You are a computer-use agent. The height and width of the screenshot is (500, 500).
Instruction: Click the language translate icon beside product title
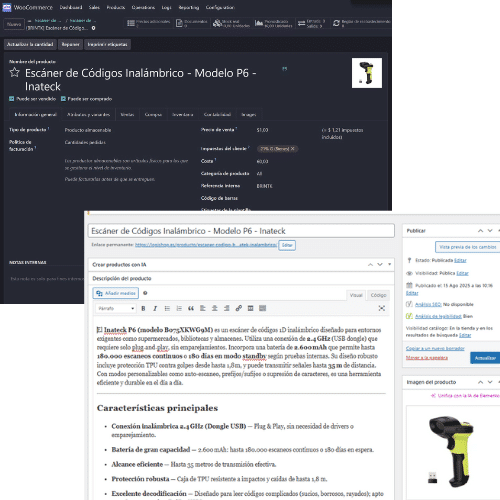tap(285, 69)
